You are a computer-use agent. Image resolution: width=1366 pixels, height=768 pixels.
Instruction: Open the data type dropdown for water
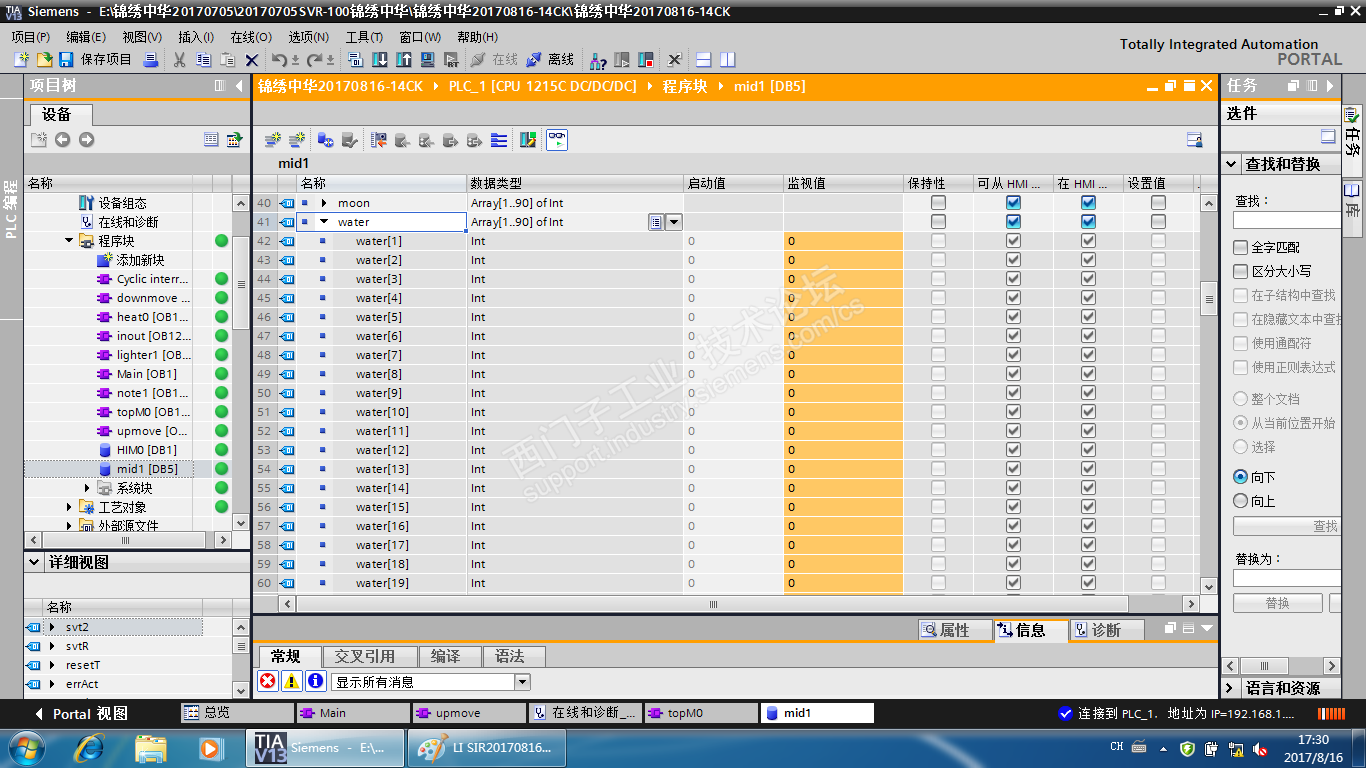674,222
